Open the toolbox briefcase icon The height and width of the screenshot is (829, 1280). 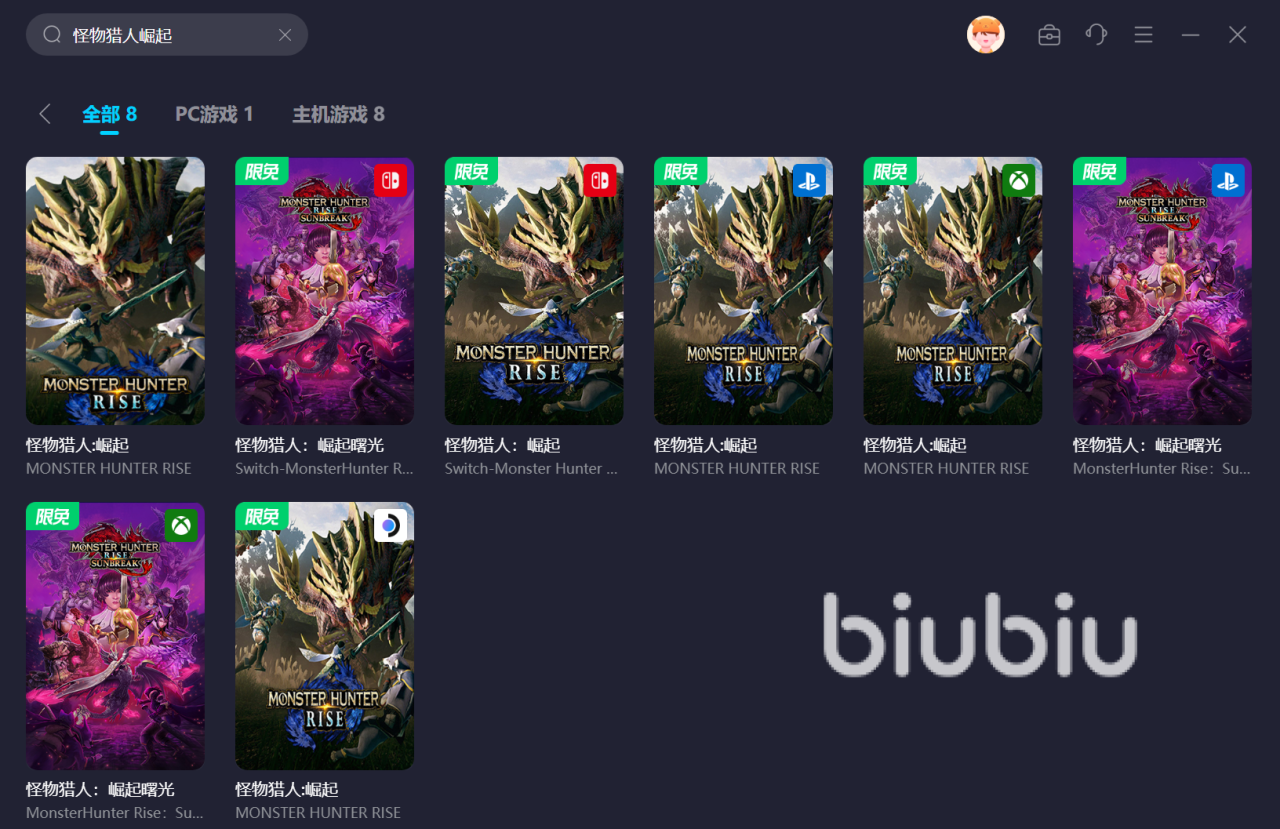pos(1049,35)
